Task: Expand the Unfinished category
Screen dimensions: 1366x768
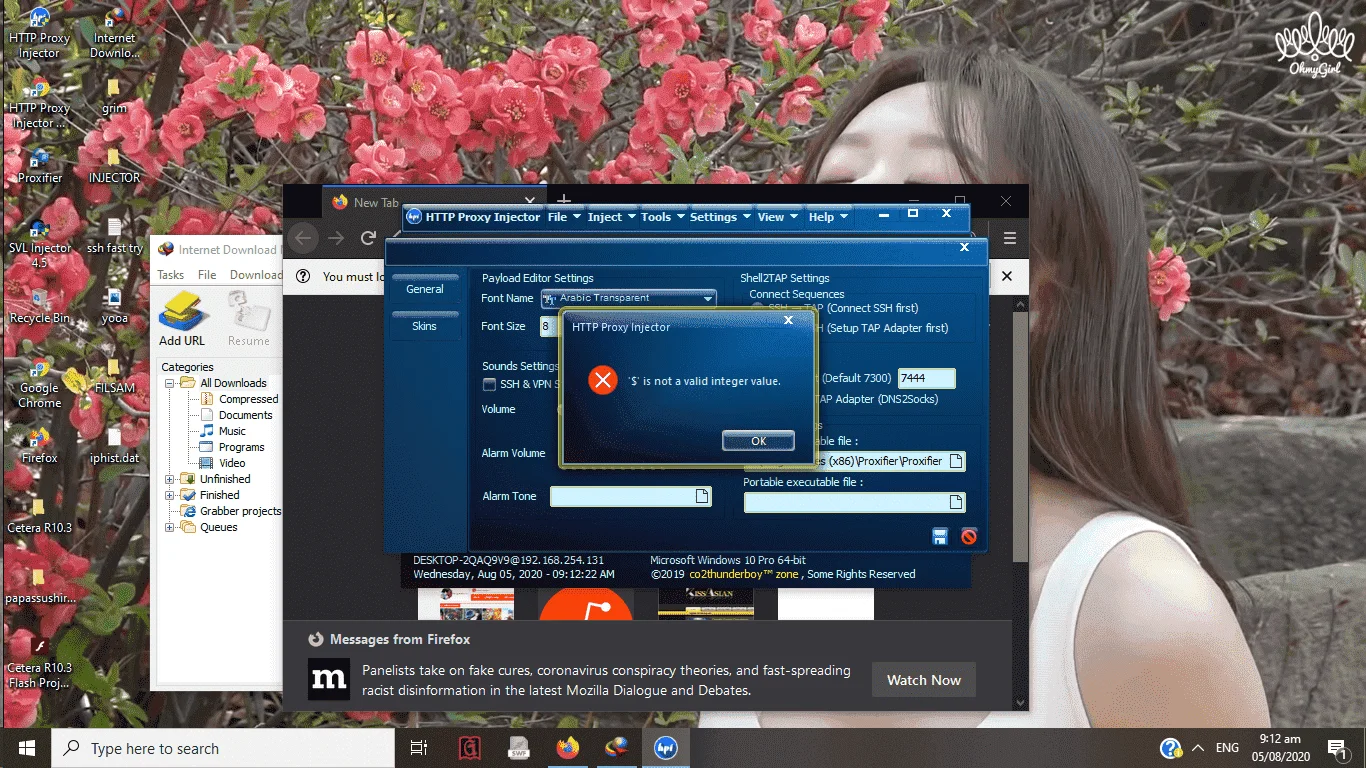Action: coord(170,479)
